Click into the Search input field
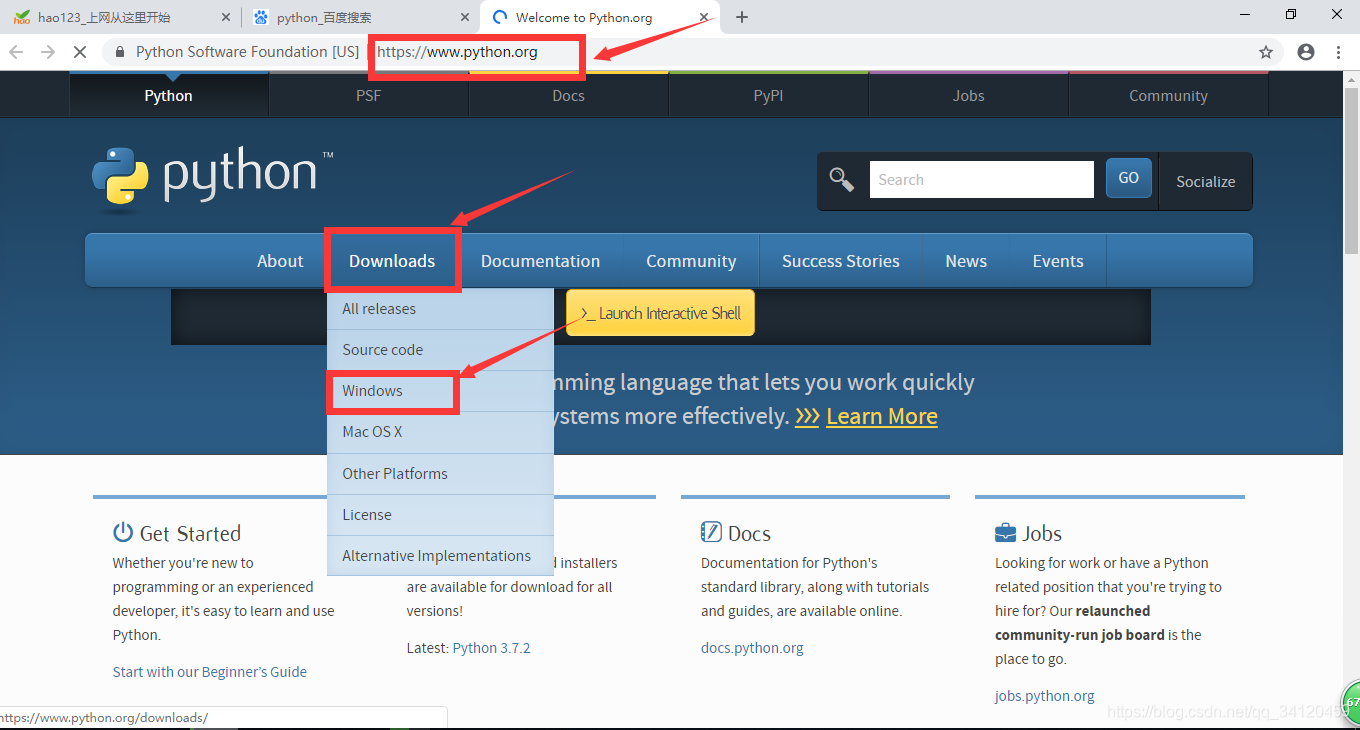Screen dimensions: 1360x730 [x=982, y=180]
